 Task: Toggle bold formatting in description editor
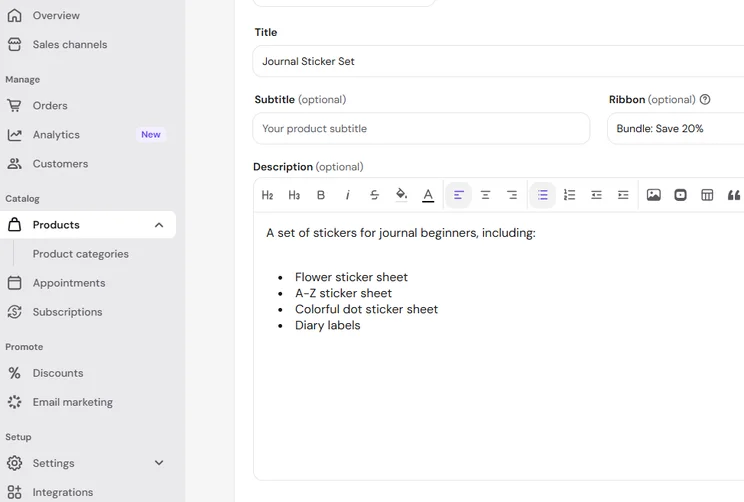321,195
